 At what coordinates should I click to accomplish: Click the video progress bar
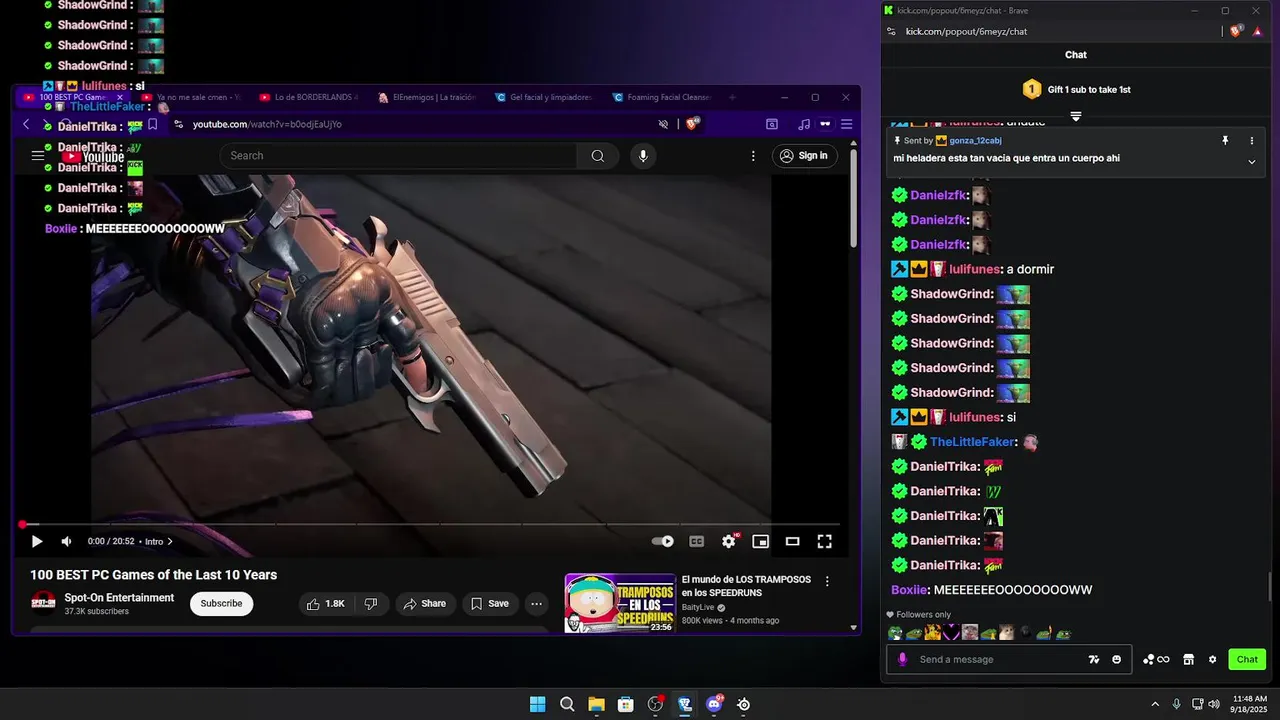(430, 524)
